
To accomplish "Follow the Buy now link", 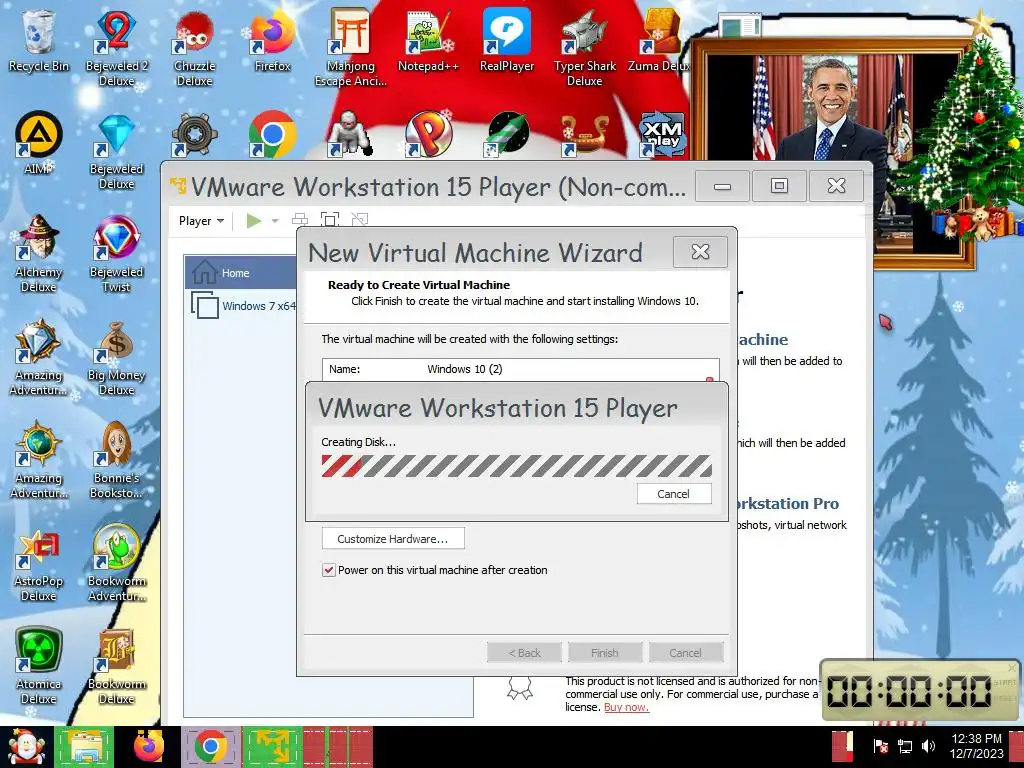I will pyautogui.click(x=626, y=707).
